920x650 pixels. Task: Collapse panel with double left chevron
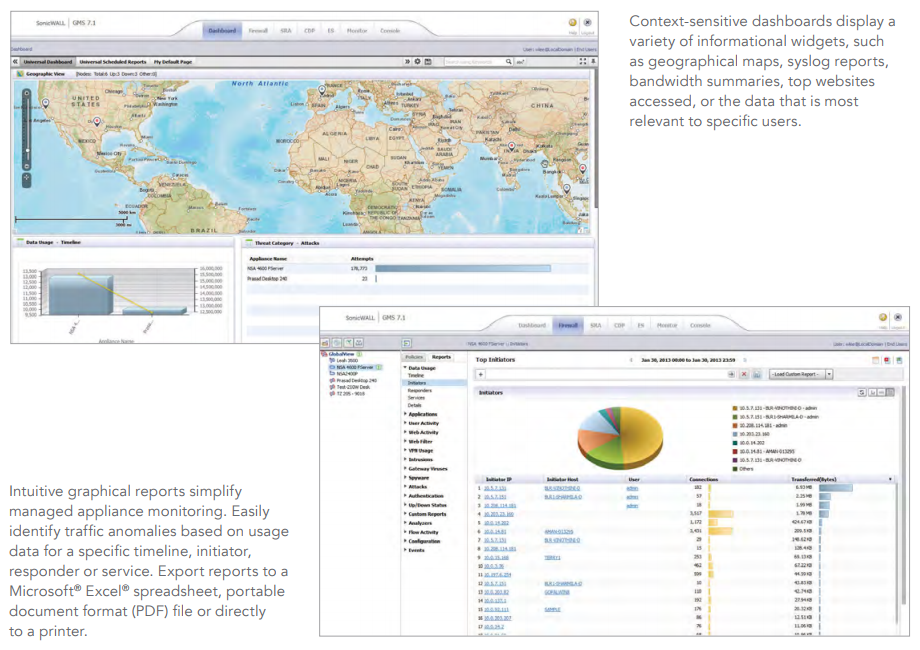click(x=15, y=62)
